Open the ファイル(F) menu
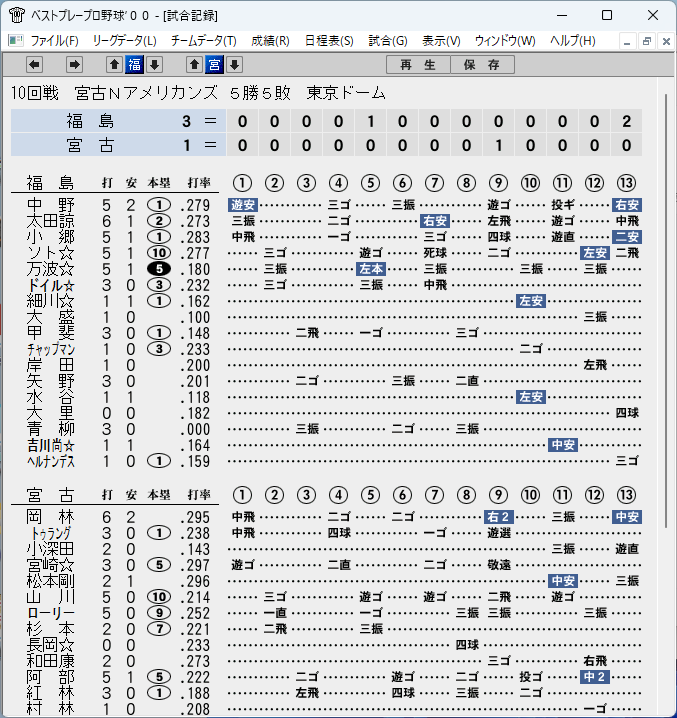 tap(55, 41)
